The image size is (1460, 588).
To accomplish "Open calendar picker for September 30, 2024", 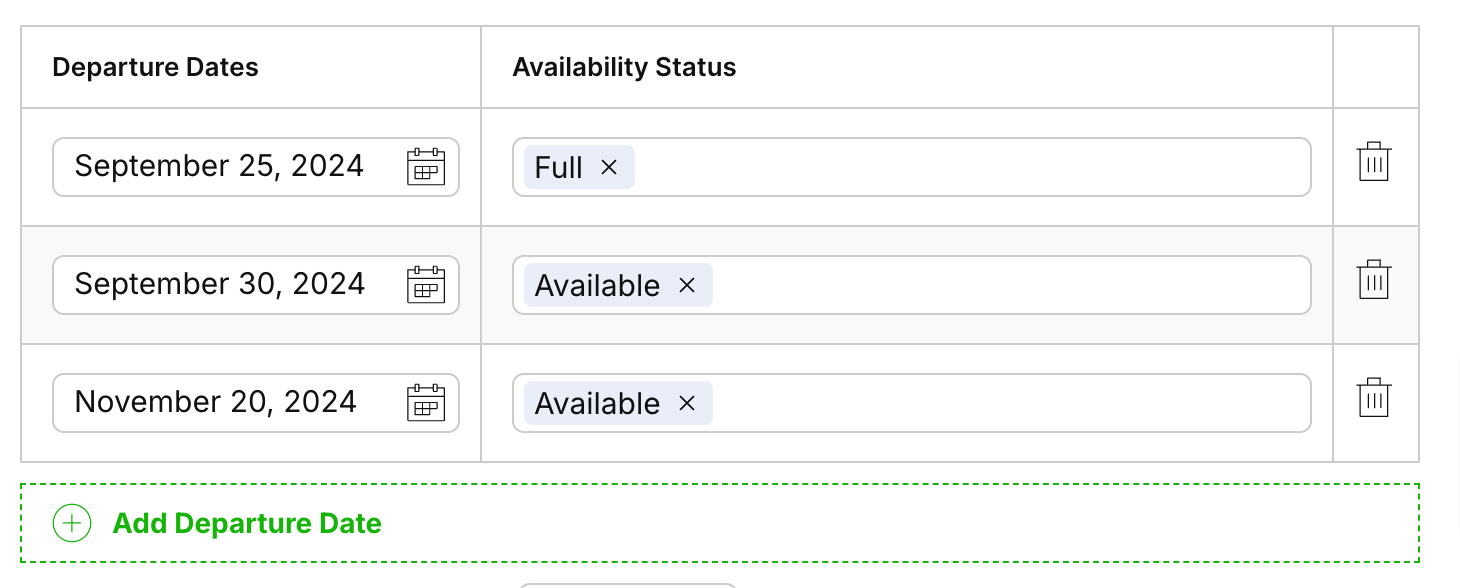I will (426, 285).
